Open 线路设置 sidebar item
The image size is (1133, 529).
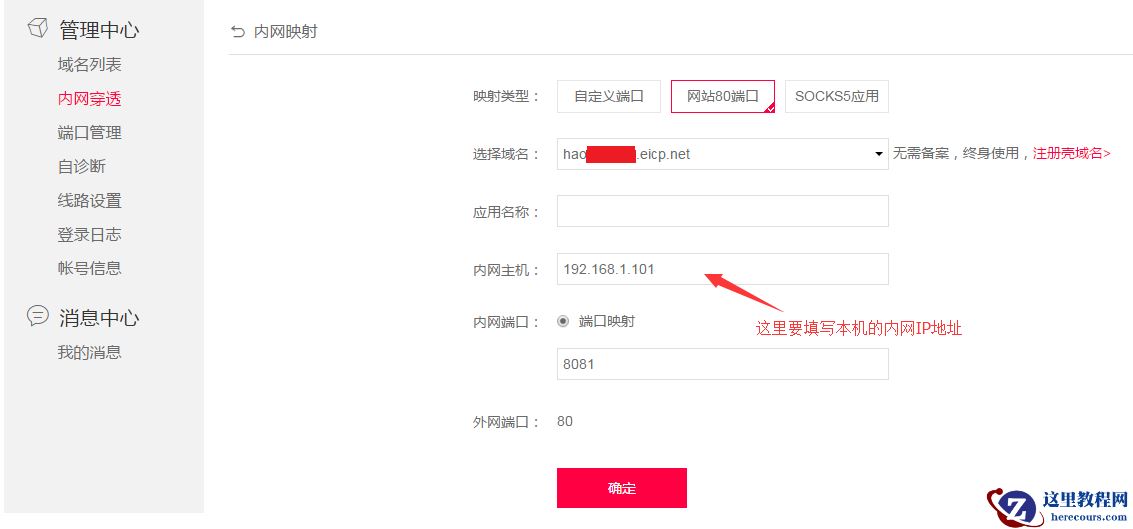point(90,200)
